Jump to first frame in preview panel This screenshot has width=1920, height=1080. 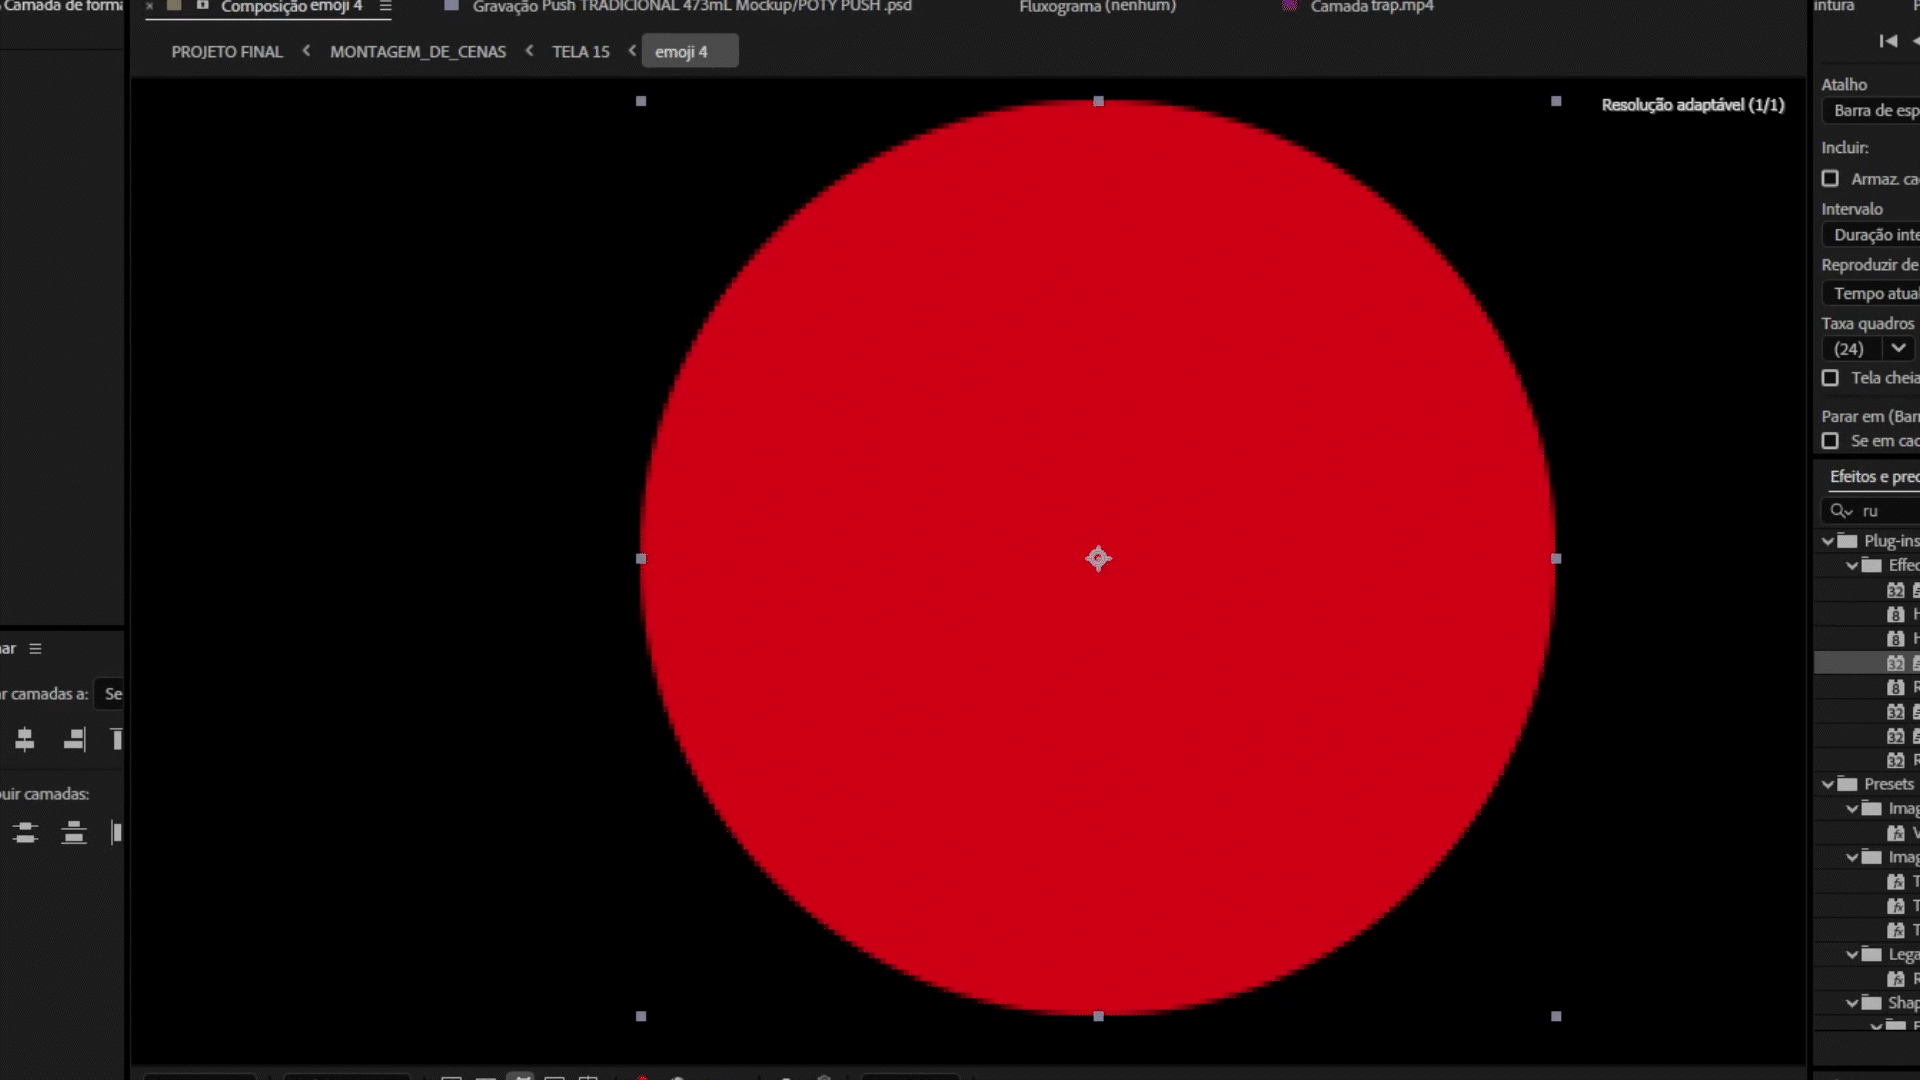[1888, 41]
